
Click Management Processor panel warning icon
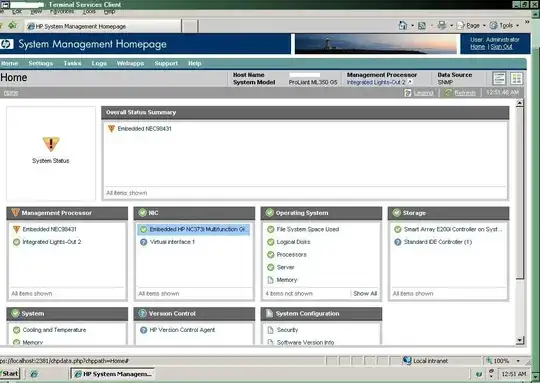pos(15,213)
